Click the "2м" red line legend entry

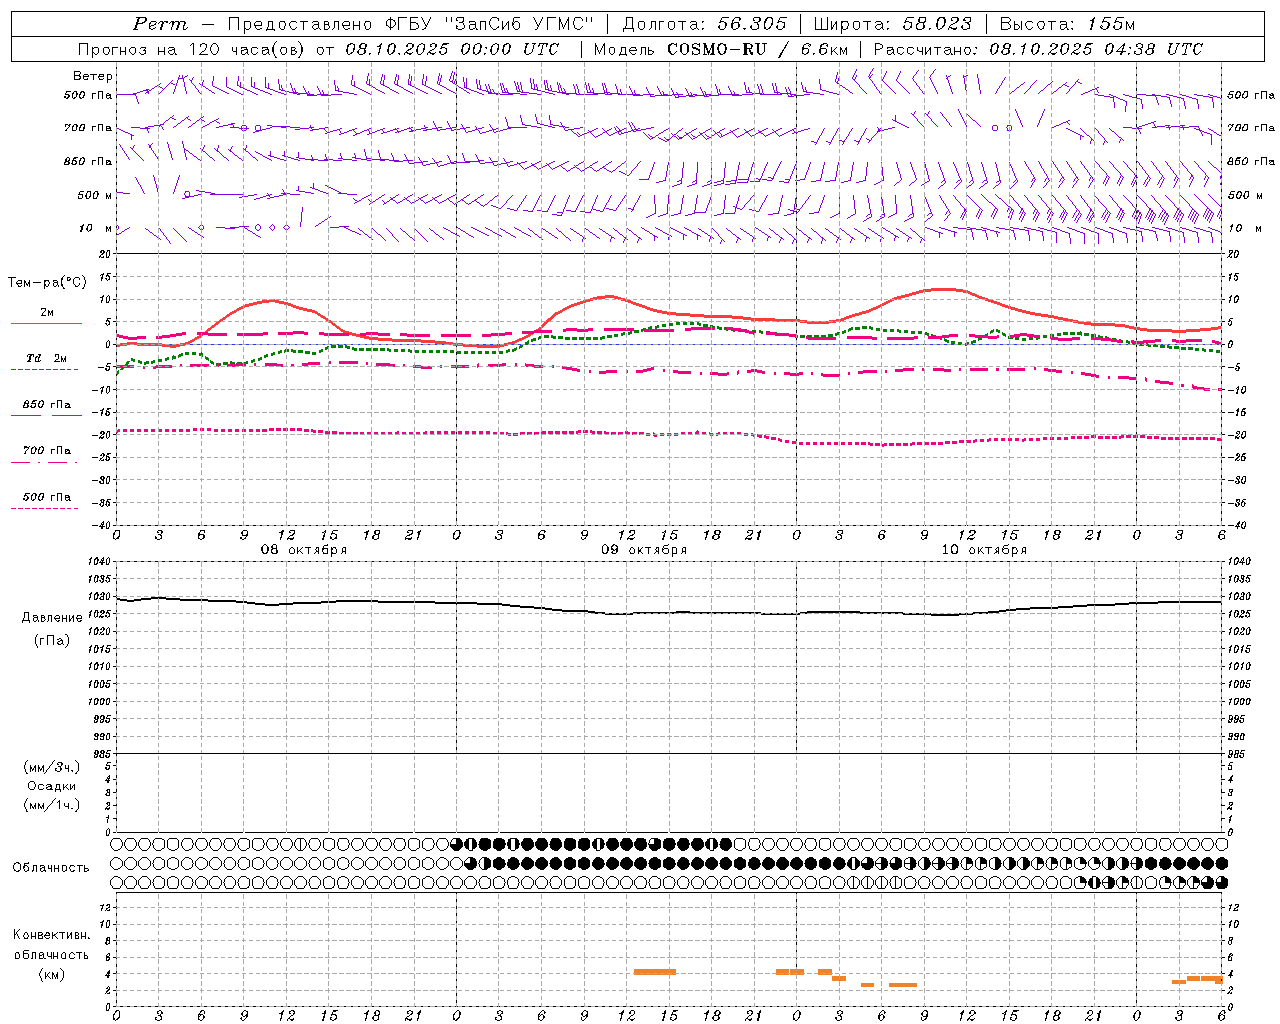click(47, 313)
